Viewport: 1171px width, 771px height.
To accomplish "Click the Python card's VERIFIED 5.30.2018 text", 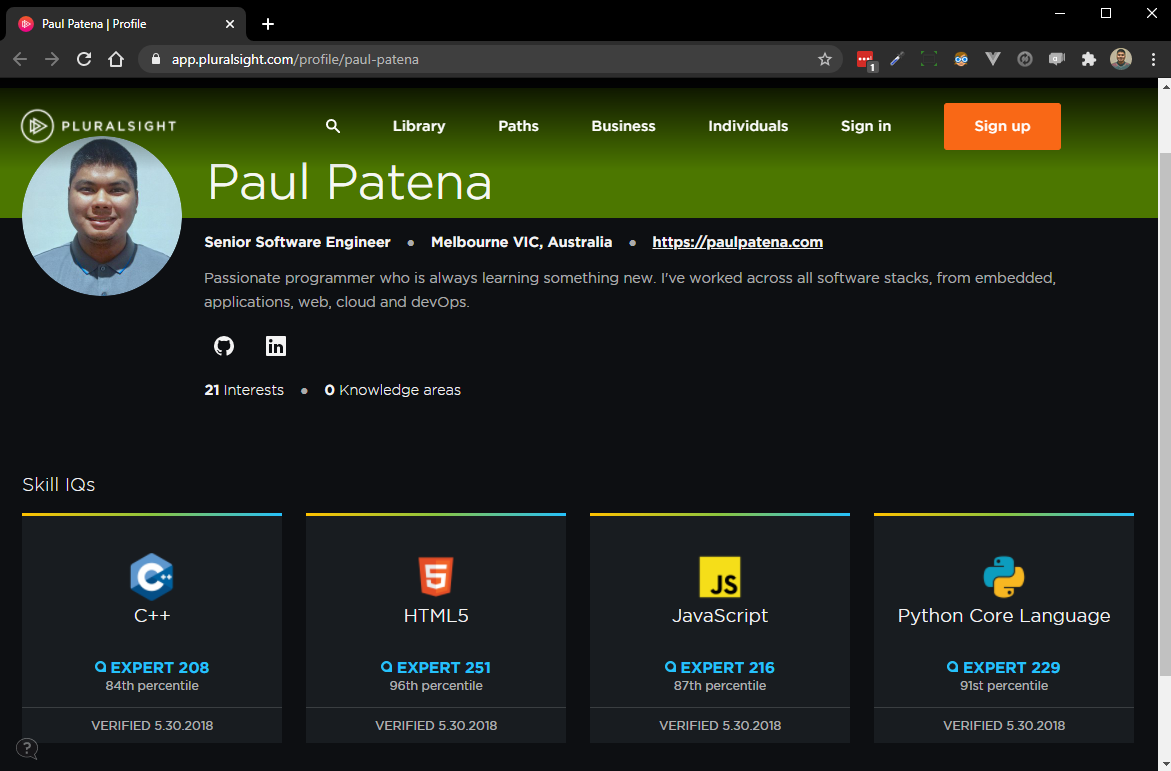I will (1004, 725).
